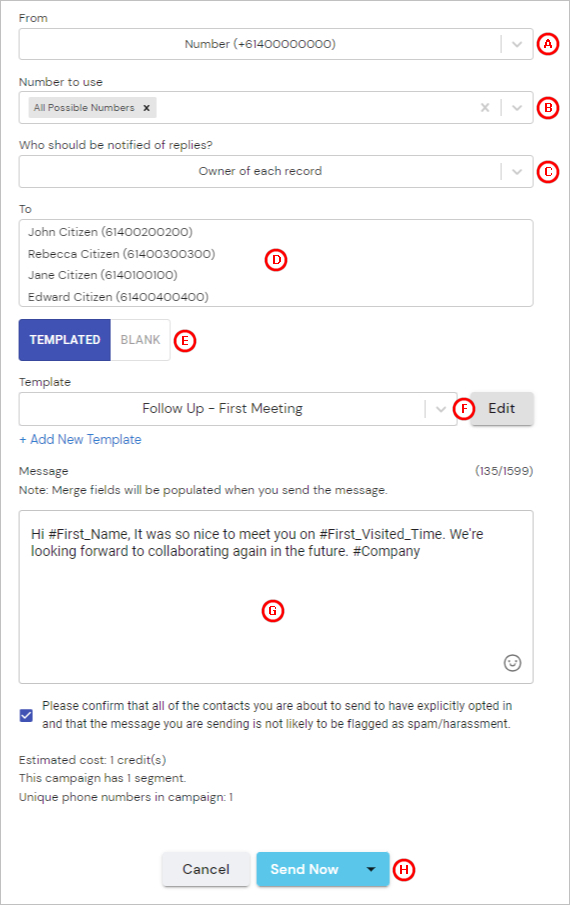The width and height of the screenshot is (570, 905).
Task: Switch to the TEMPLATED message mode
Action: click(x=65, y=340)
